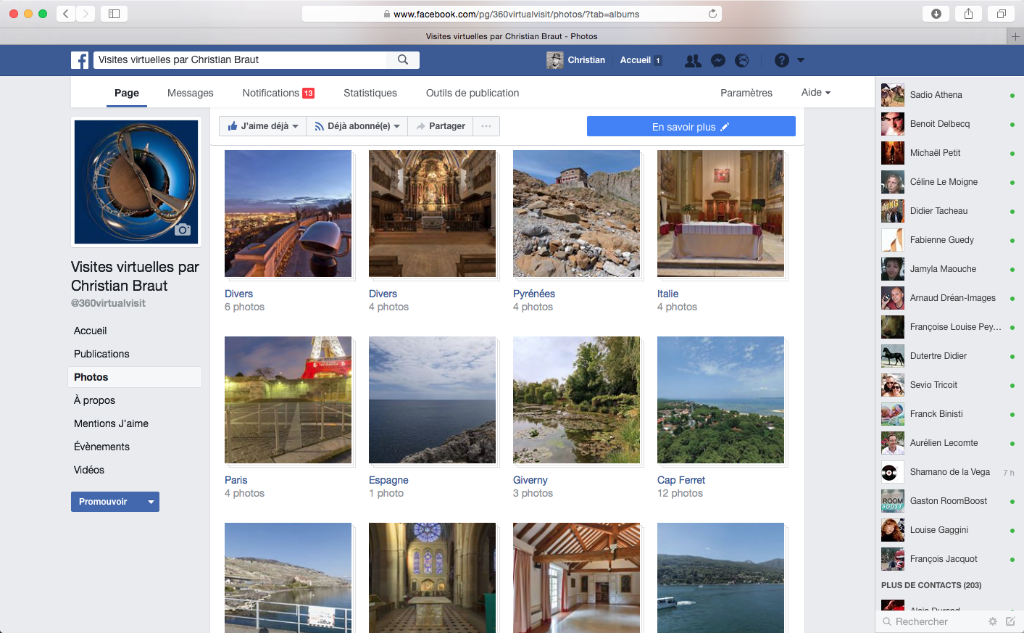Open the Cap Ferret album link

(681, 480)
